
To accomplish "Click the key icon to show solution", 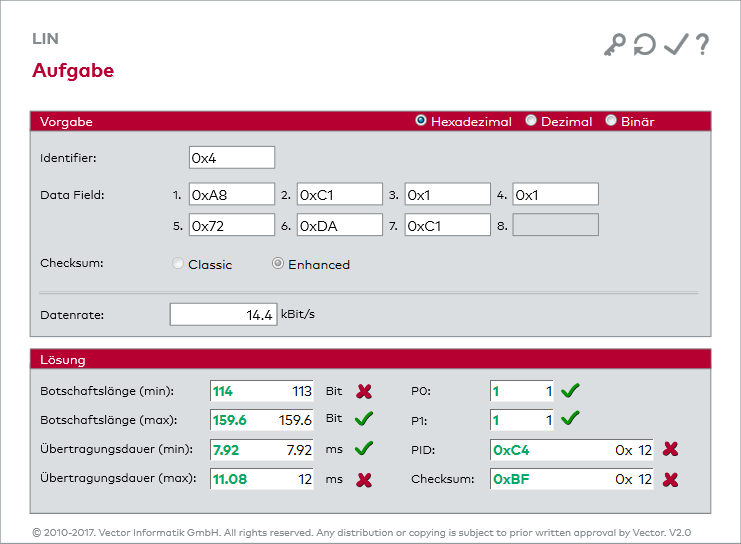I will 614,45.
